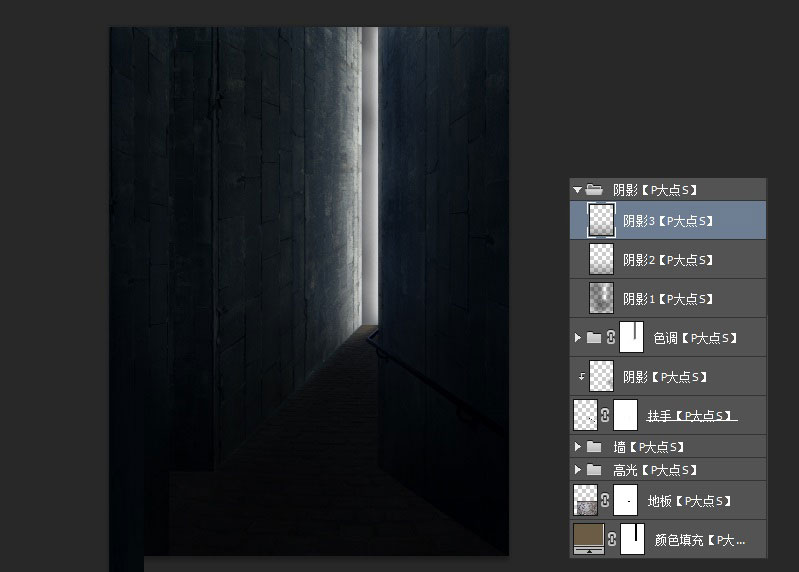The width and height of the screenshot is (799, 572).
Task: Select the 阴影【P大点S】 group name at top
Action: pos(655,190)
